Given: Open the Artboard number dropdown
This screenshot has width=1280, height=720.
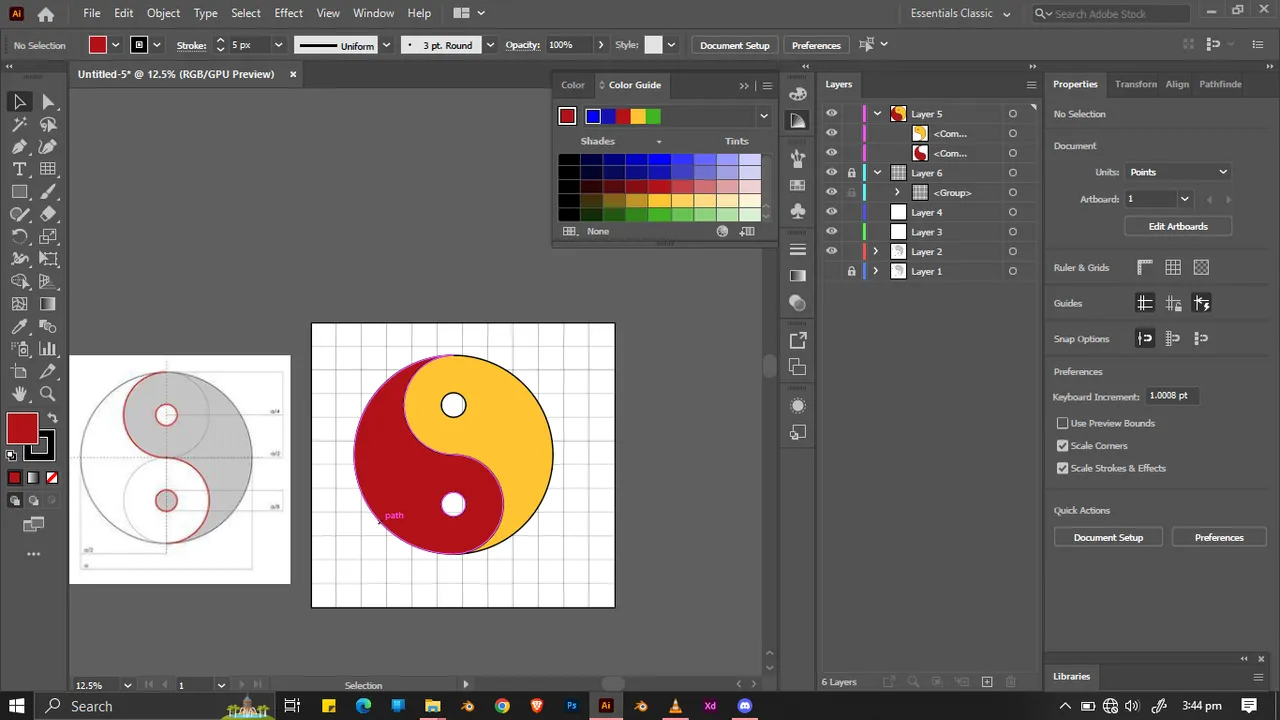Looking at the screenshot, I should click(1184, 199).
